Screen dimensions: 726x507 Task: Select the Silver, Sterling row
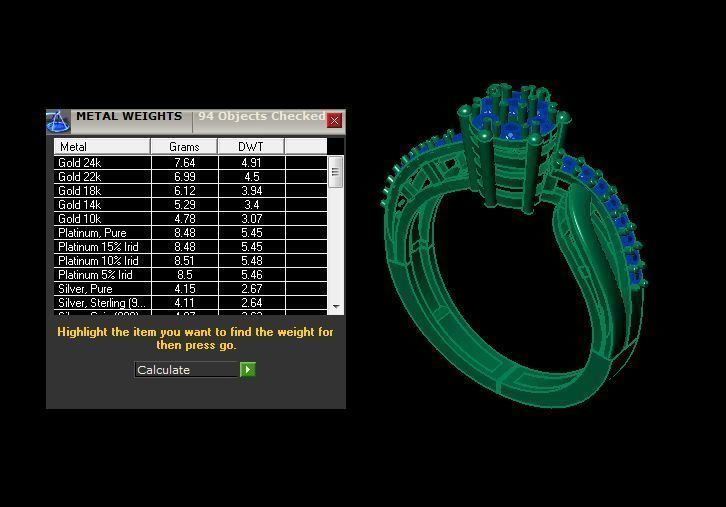tap(190, 302)
